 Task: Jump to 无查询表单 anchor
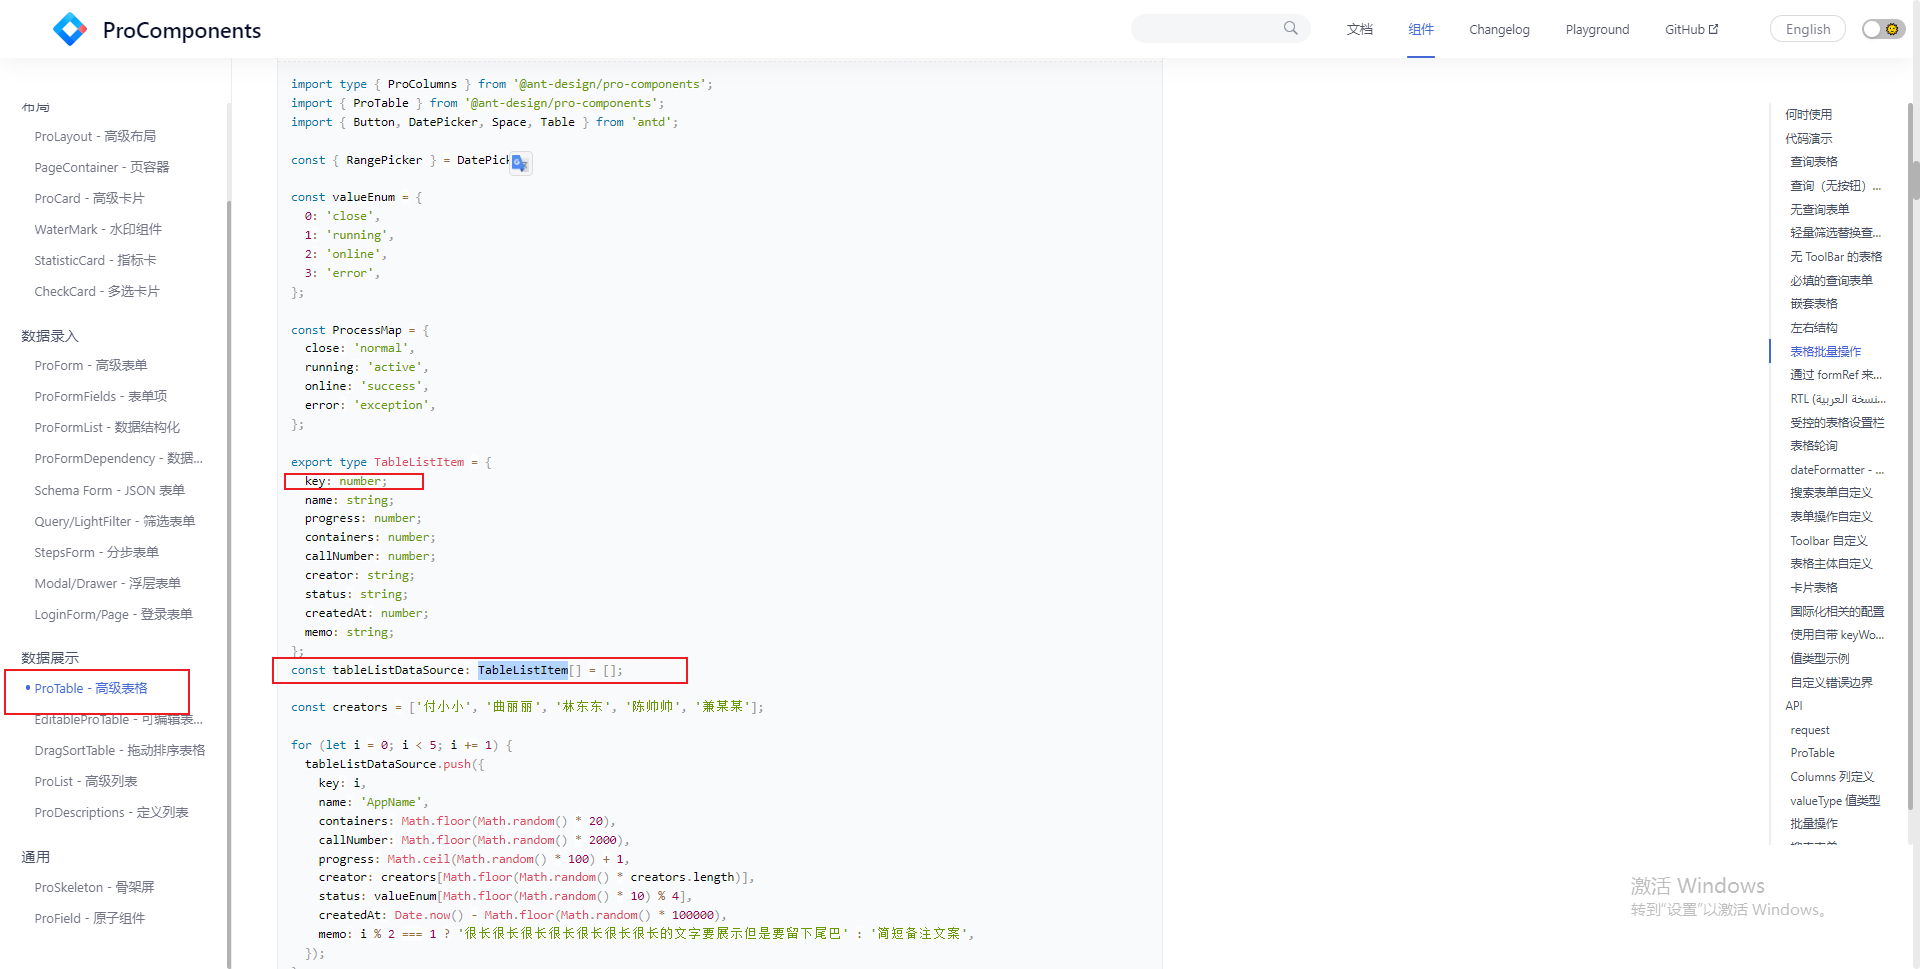pyautogui.click(x=1820, y=209)
